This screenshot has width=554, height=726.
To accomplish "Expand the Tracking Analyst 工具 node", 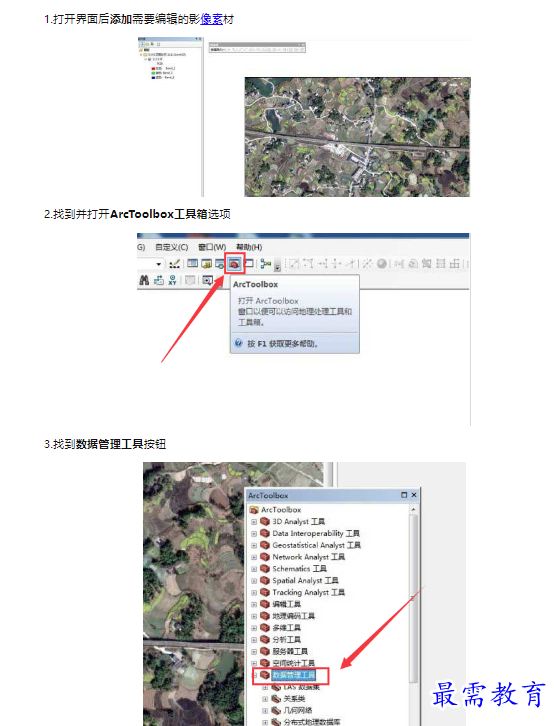I will point(254,593).
